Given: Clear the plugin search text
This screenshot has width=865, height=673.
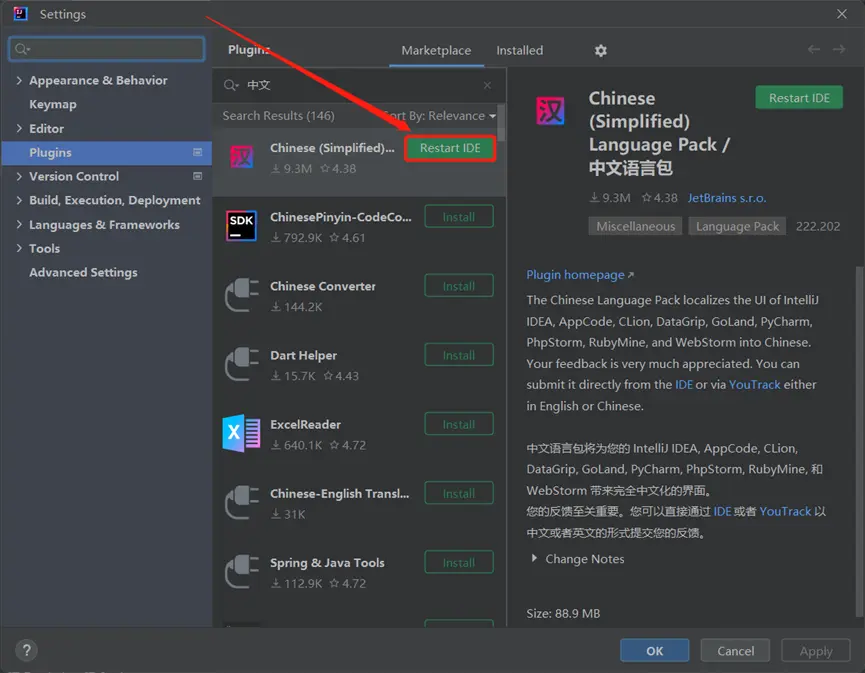Looking at the screenshot, I should point(487,85).
